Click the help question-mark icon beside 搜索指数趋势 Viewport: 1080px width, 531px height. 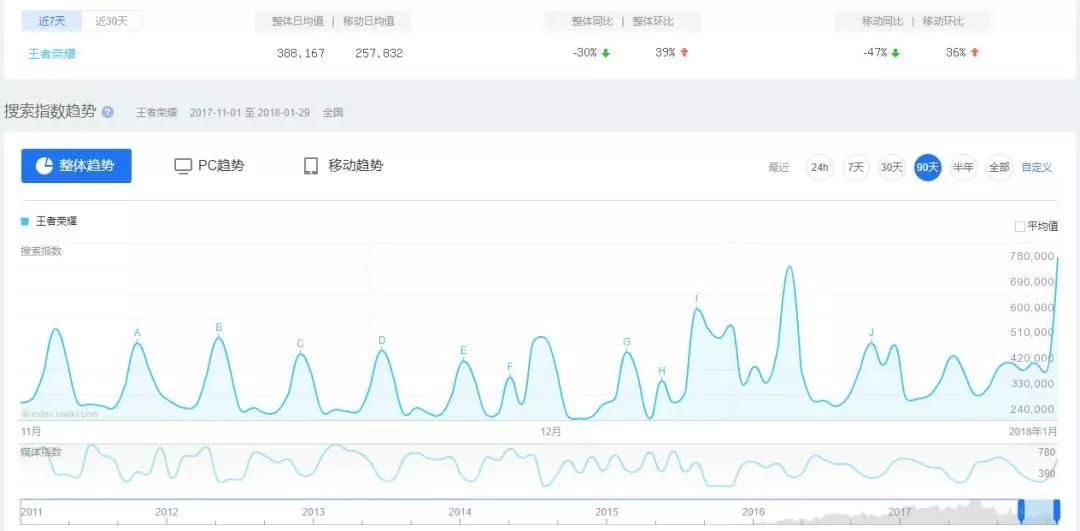[108, 113]
